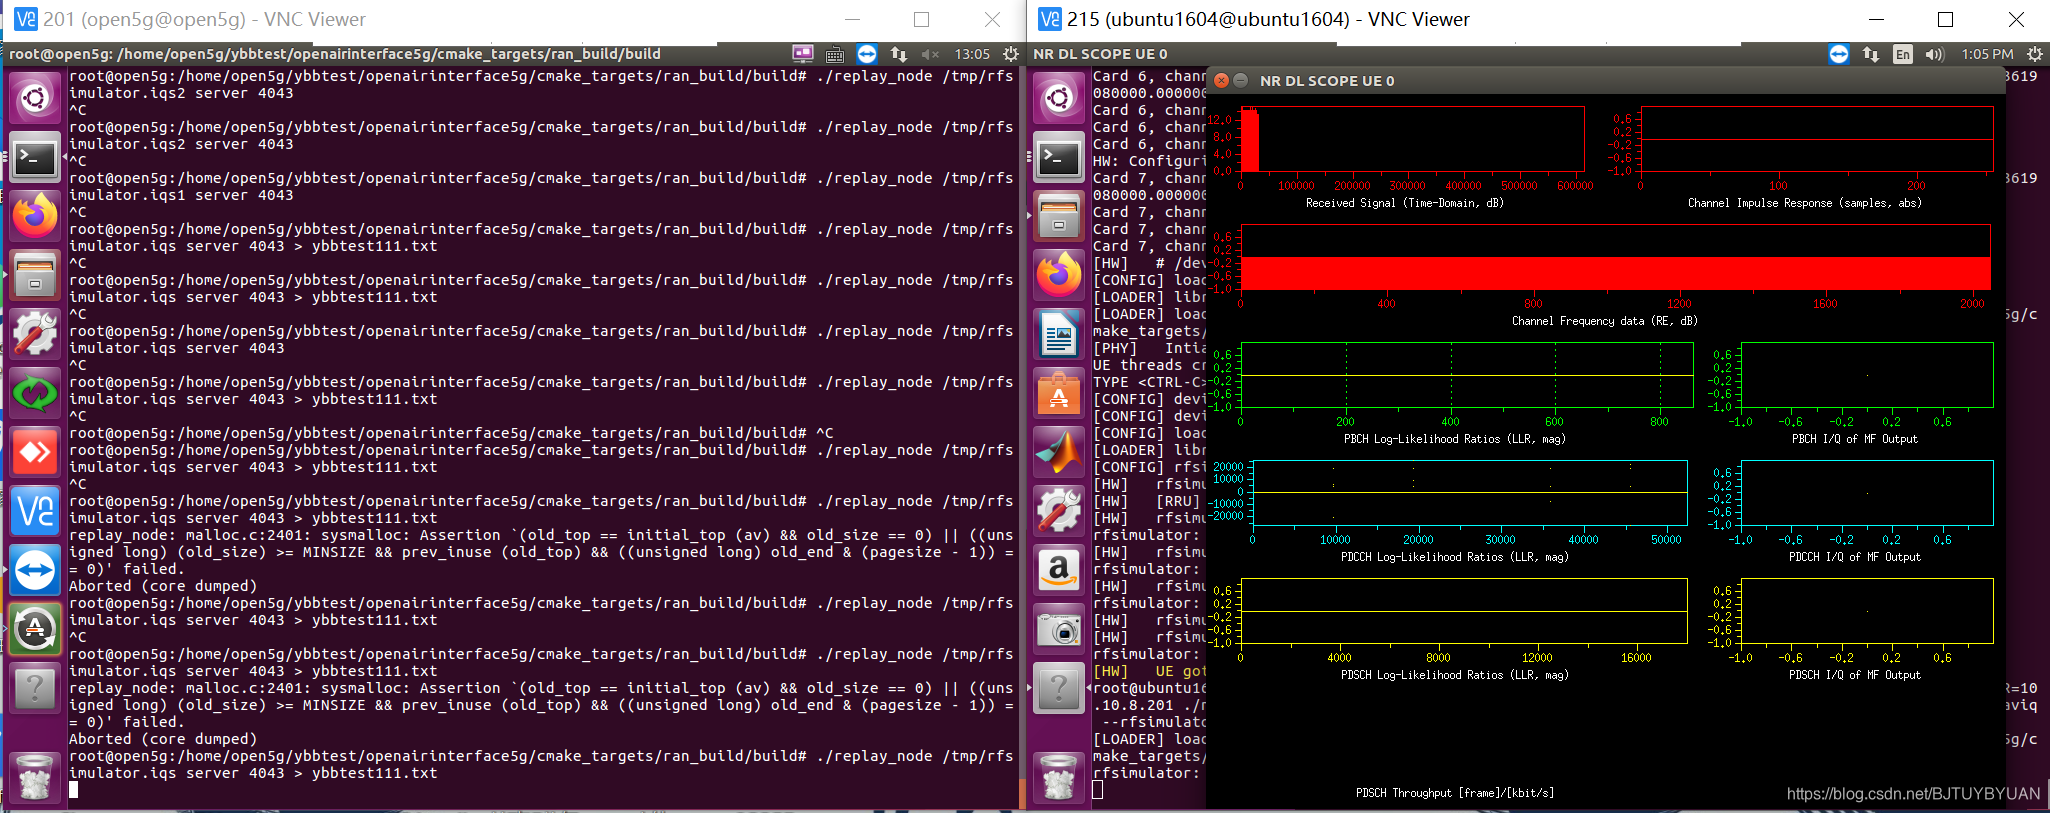2050x813 pixels.
Task: Open System Settings wrench in left dock
Action: pos(35,334)
